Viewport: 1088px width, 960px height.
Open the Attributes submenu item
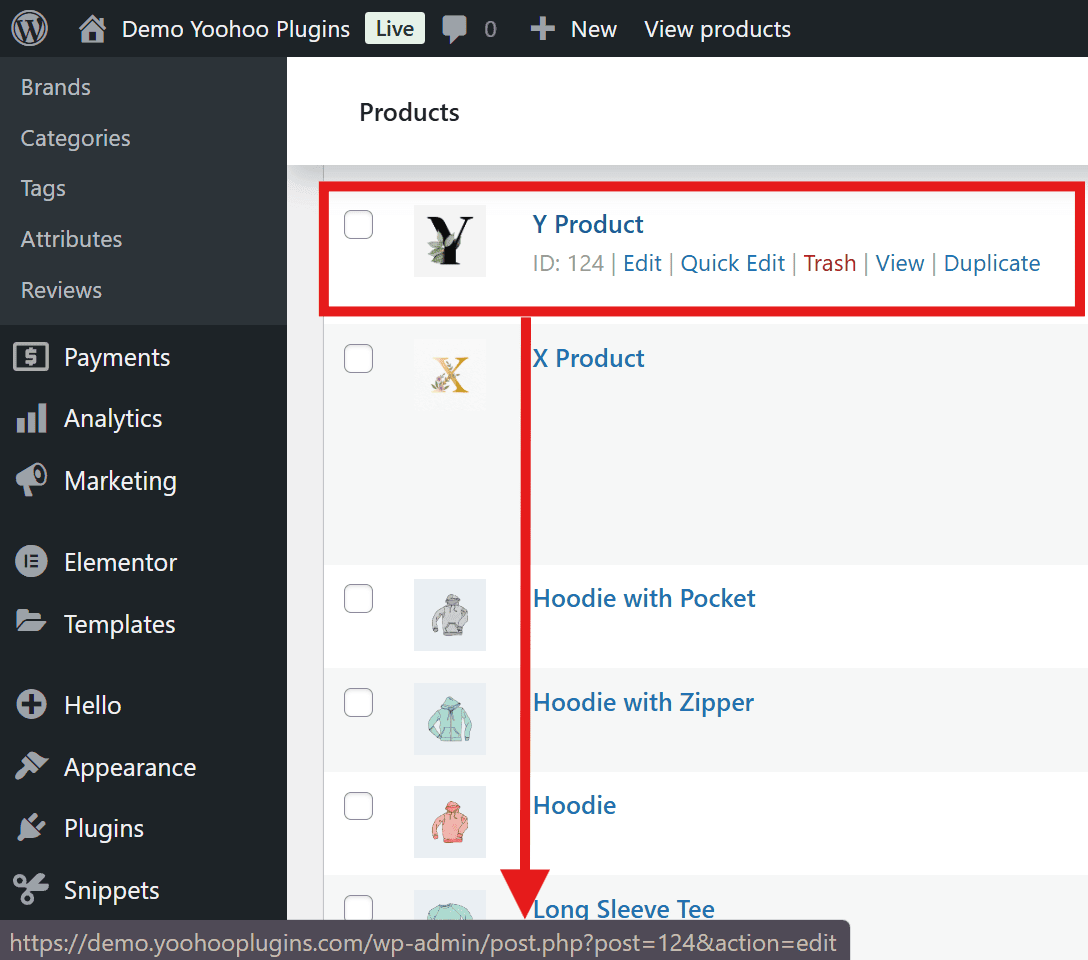(x=72, y=239)
